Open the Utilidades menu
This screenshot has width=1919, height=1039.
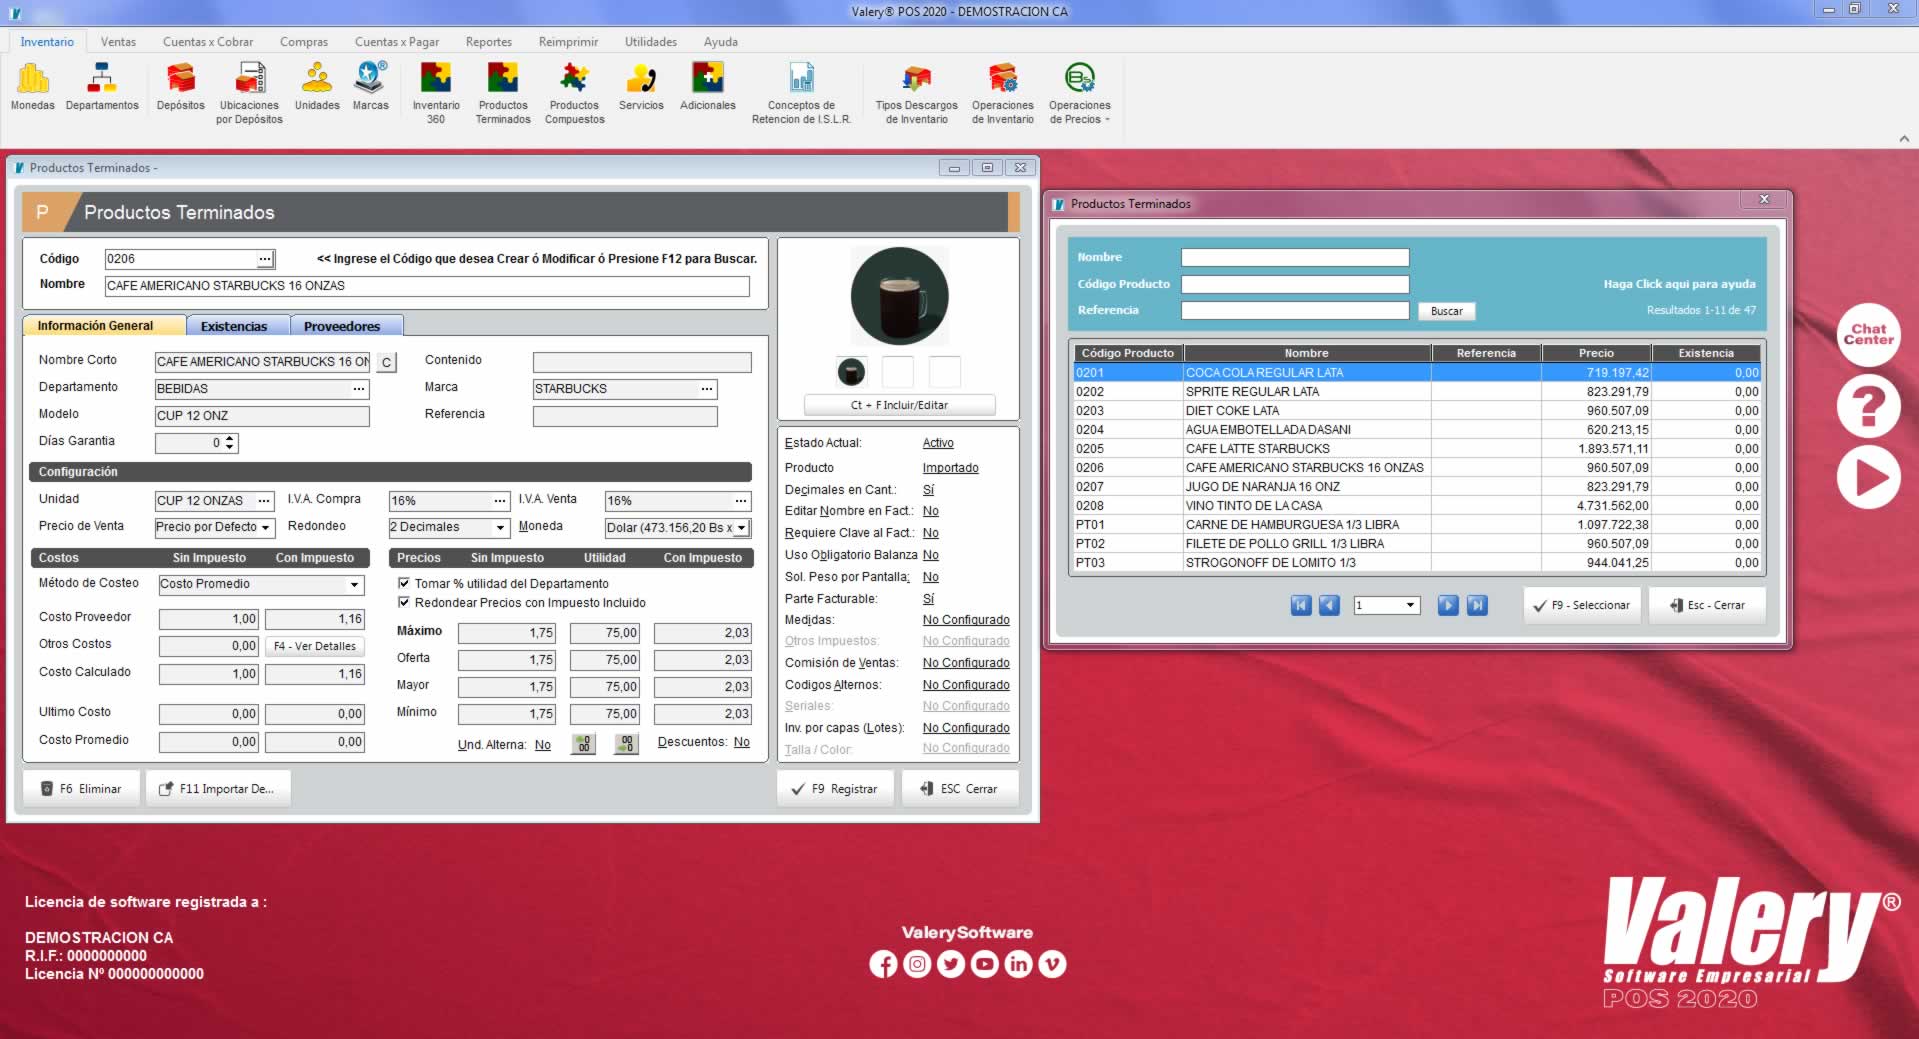[651, 42]
